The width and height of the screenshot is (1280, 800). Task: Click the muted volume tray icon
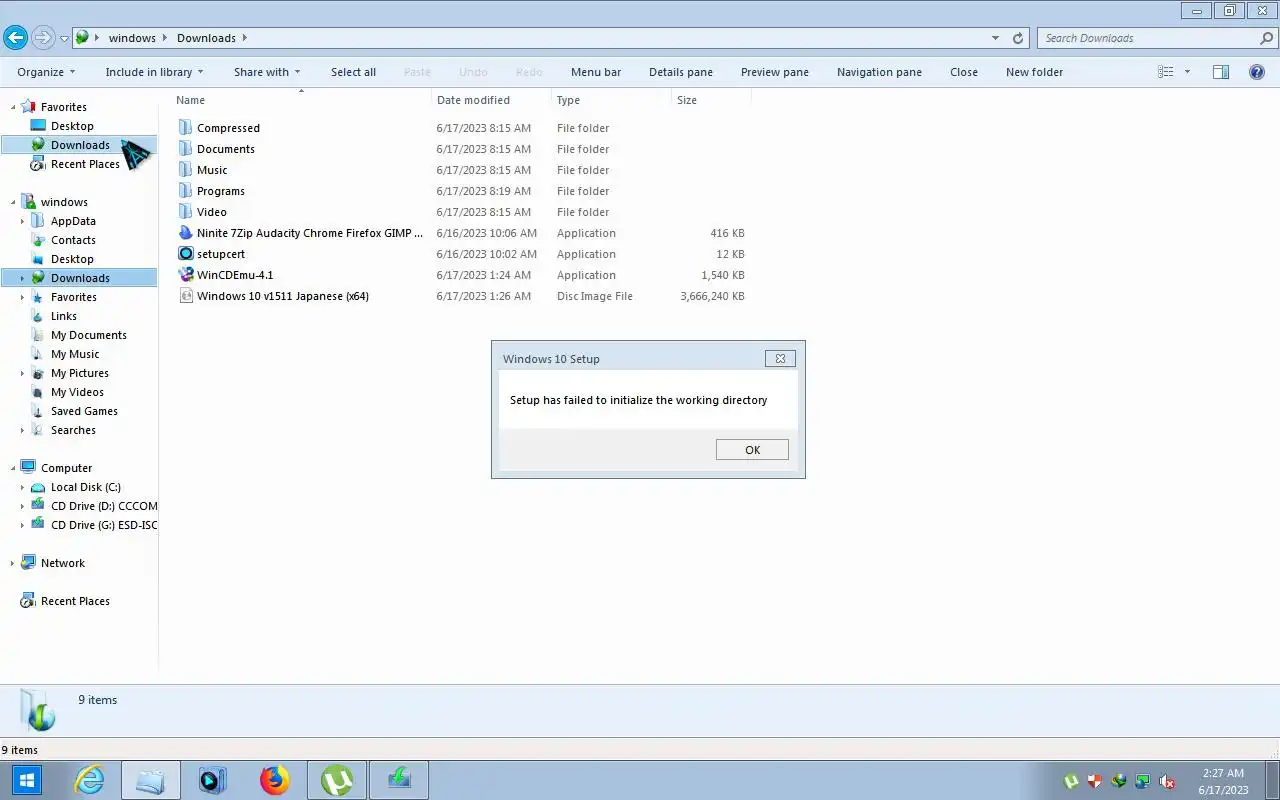tap(1166, 782)
